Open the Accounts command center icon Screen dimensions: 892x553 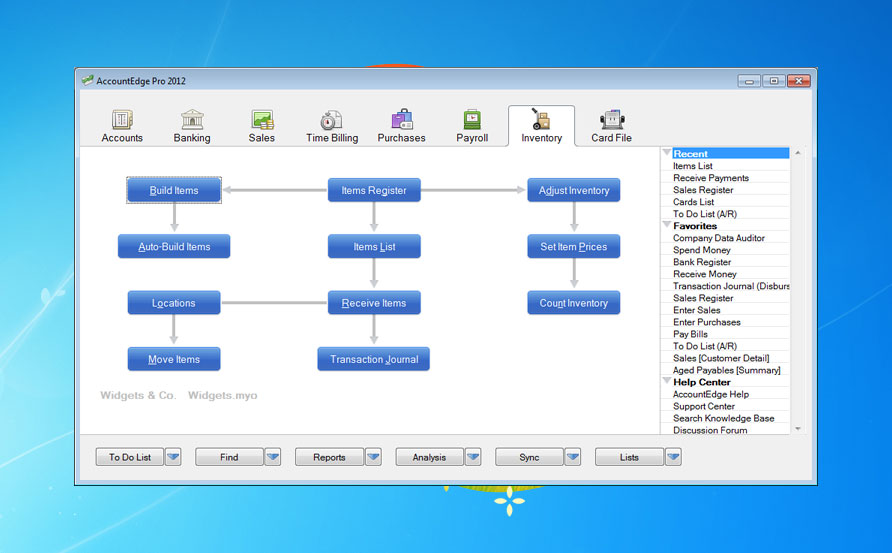[122, 119]
